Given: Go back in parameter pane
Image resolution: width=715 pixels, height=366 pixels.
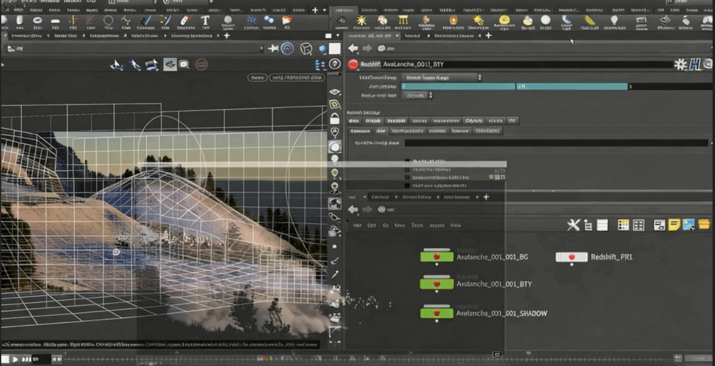Looking at the screenshot, I should point(353,48).
